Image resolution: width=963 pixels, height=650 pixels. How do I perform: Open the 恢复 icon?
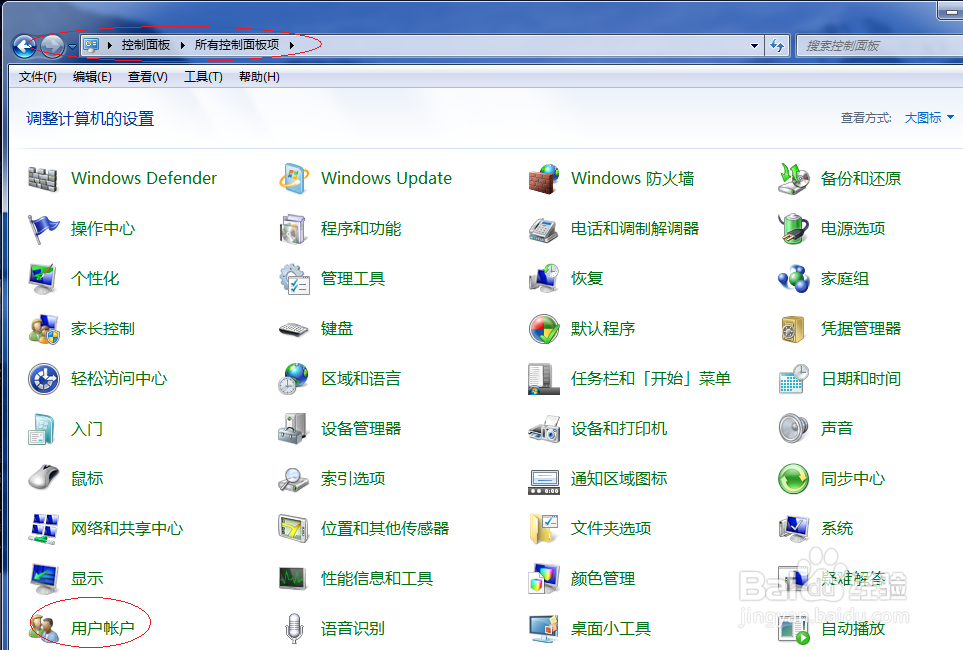click(544, 279)
